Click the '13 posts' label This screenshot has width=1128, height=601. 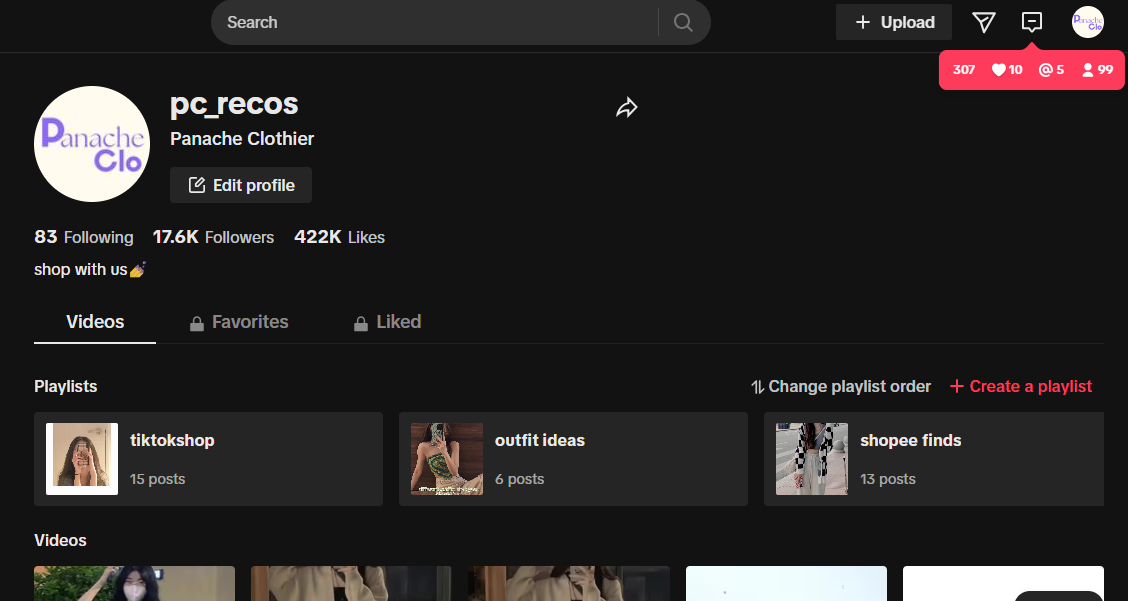pos(888,479)
